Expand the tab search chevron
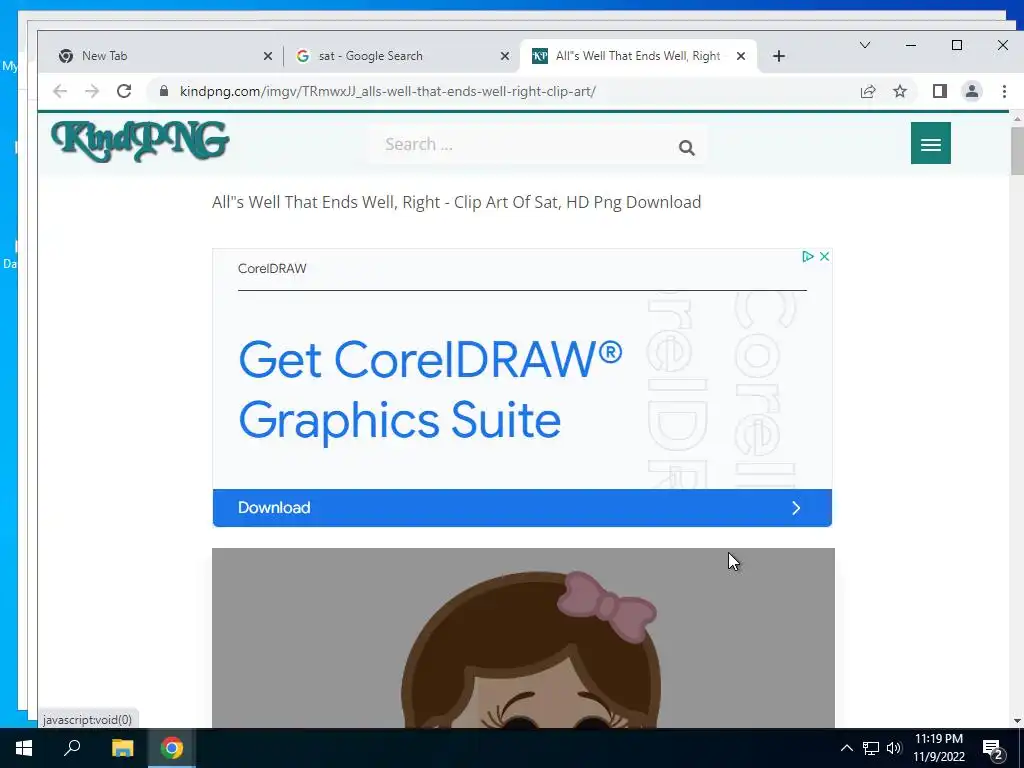Image resolution: width=1024 pixels, height=768 pixels. 865,45
